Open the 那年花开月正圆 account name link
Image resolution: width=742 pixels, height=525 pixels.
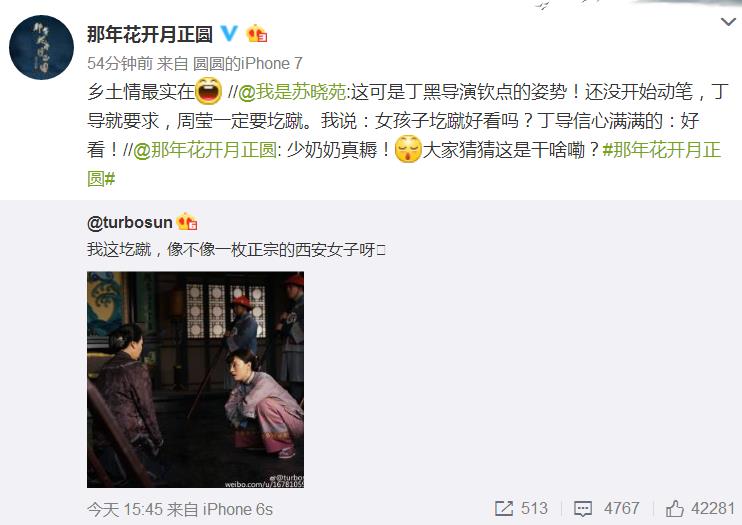coord(150,34)
